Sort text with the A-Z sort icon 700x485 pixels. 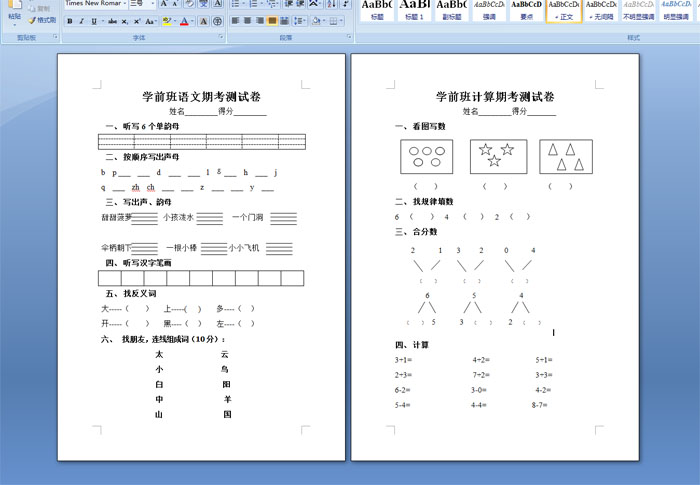pos(331,4)
